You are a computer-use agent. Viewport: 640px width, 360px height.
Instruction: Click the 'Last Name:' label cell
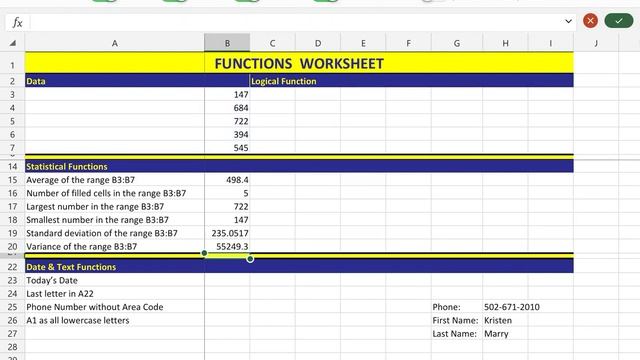(457, 334)
